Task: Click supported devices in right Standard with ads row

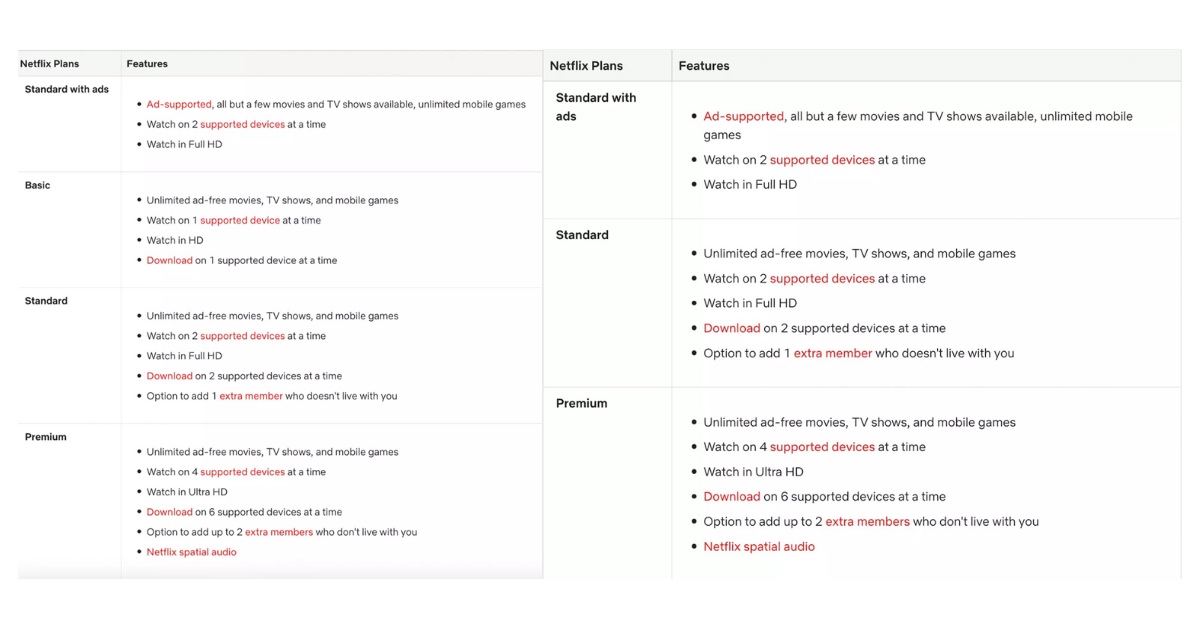Action: pos(822,160)
